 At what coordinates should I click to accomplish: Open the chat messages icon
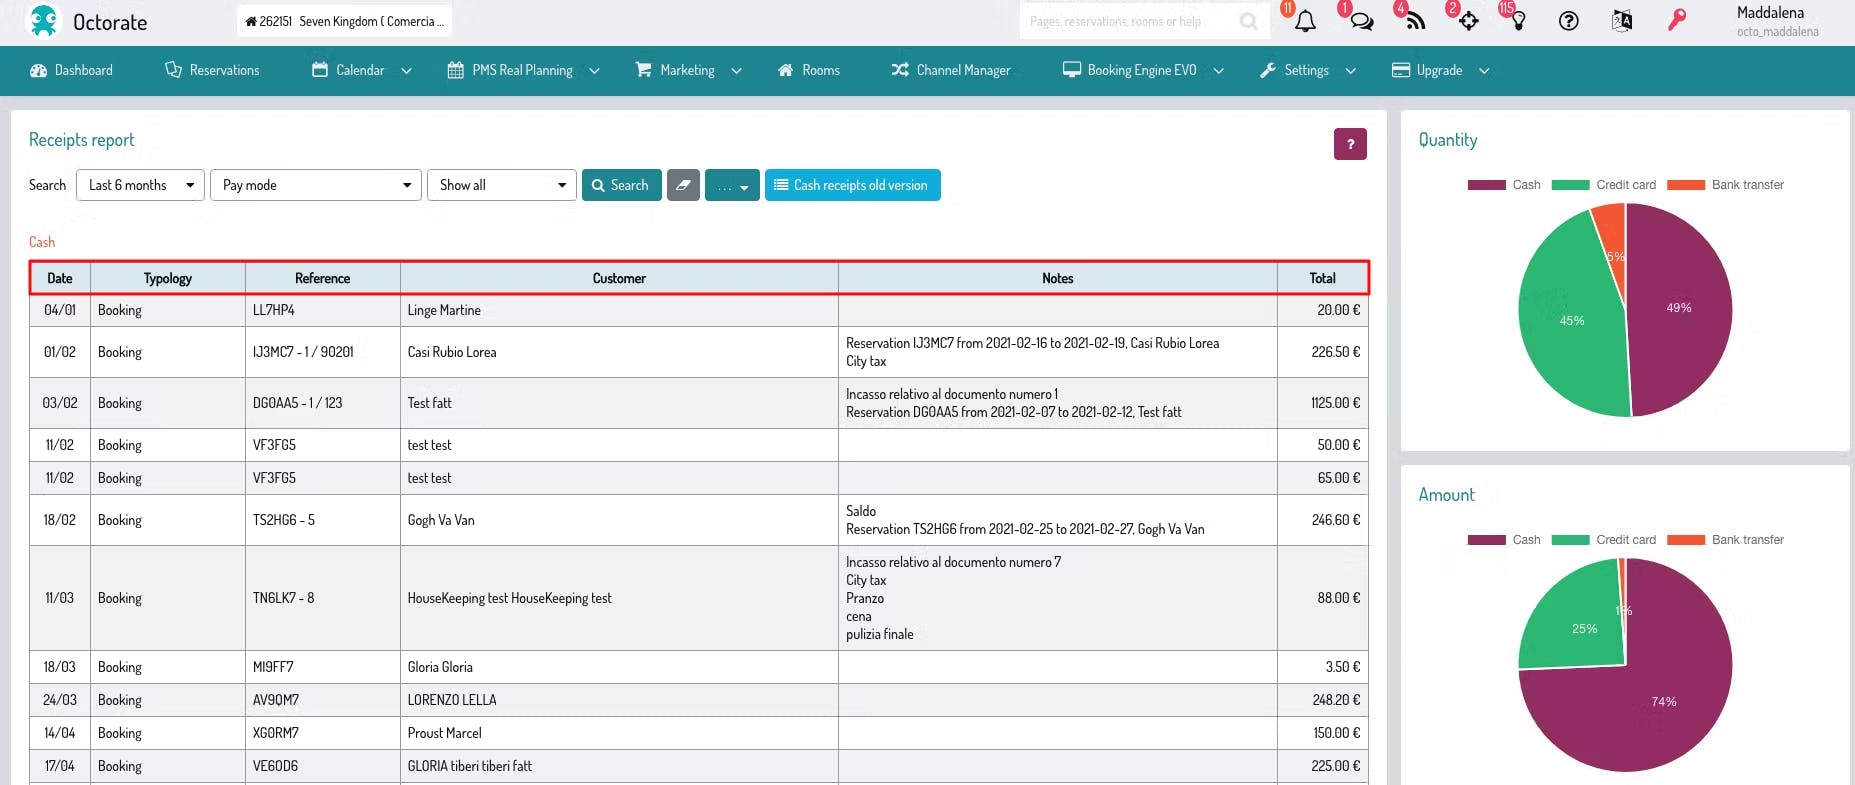coord(1361,21)
